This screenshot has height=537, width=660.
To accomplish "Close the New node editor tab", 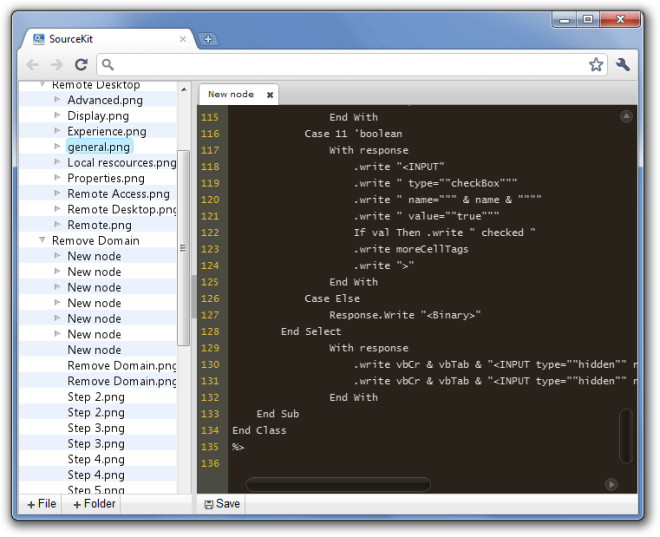I will click(x=270, y=95).
